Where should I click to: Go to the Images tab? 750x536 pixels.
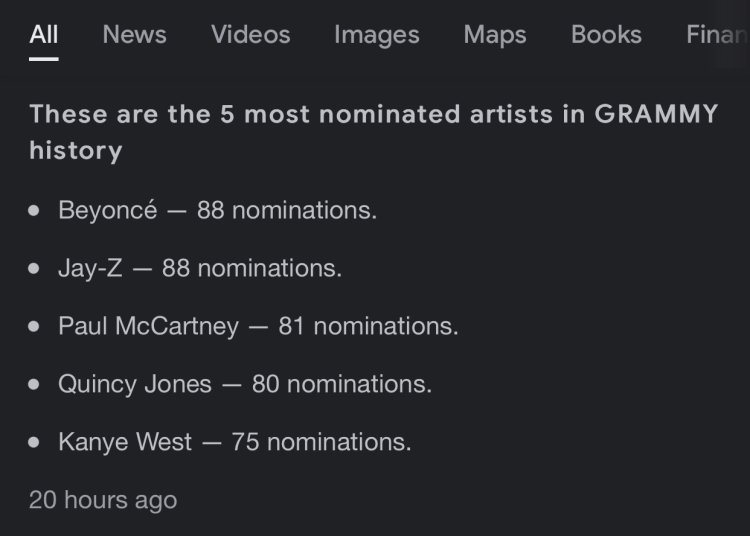click(x=376, y=35)
